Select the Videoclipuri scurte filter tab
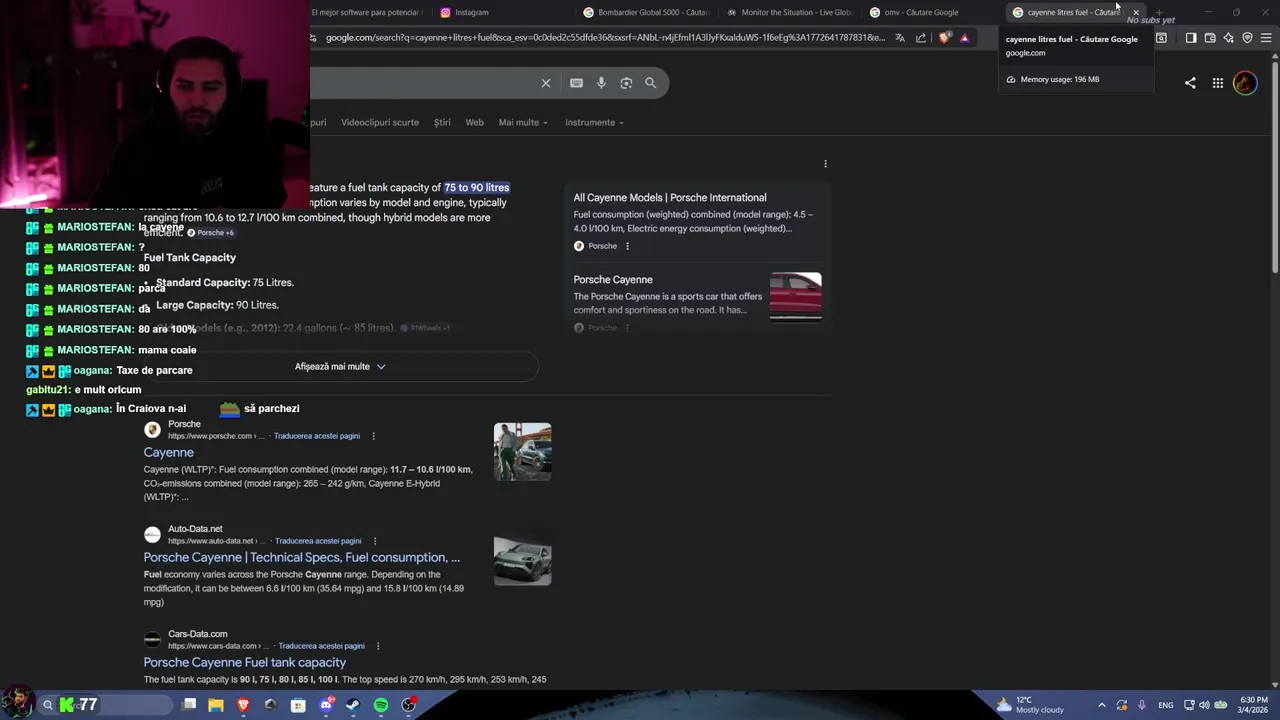Screen dimensions: 1280x720 pyautogui.click(x=380, y=122)
